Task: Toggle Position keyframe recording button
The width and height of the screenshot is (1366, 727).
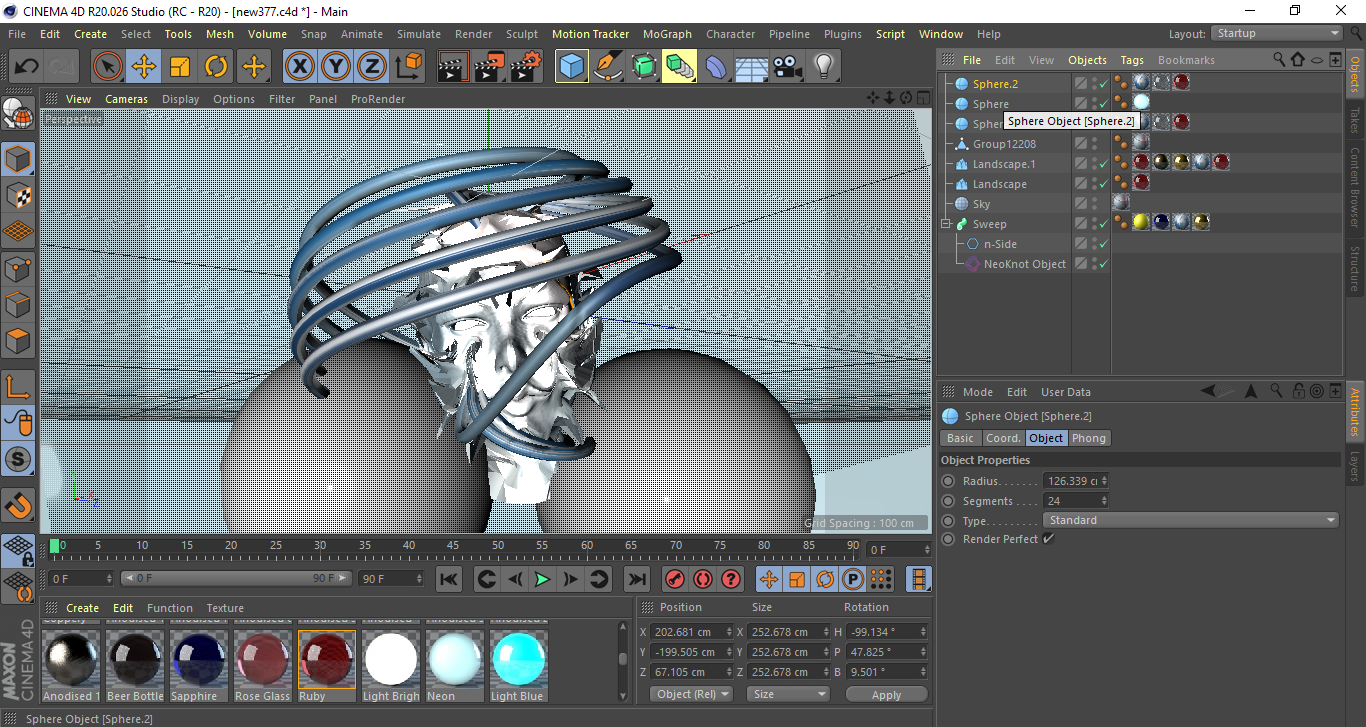Action: pos(769,579)
